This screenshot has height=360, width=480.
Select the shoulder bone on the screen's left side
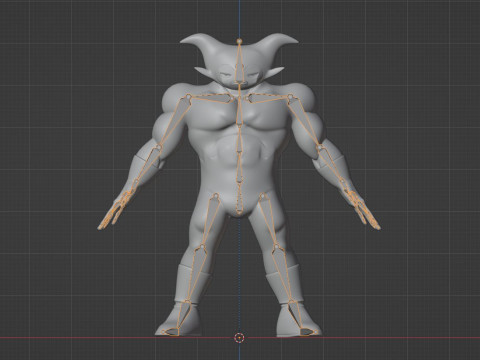click(x=211, y=98)
